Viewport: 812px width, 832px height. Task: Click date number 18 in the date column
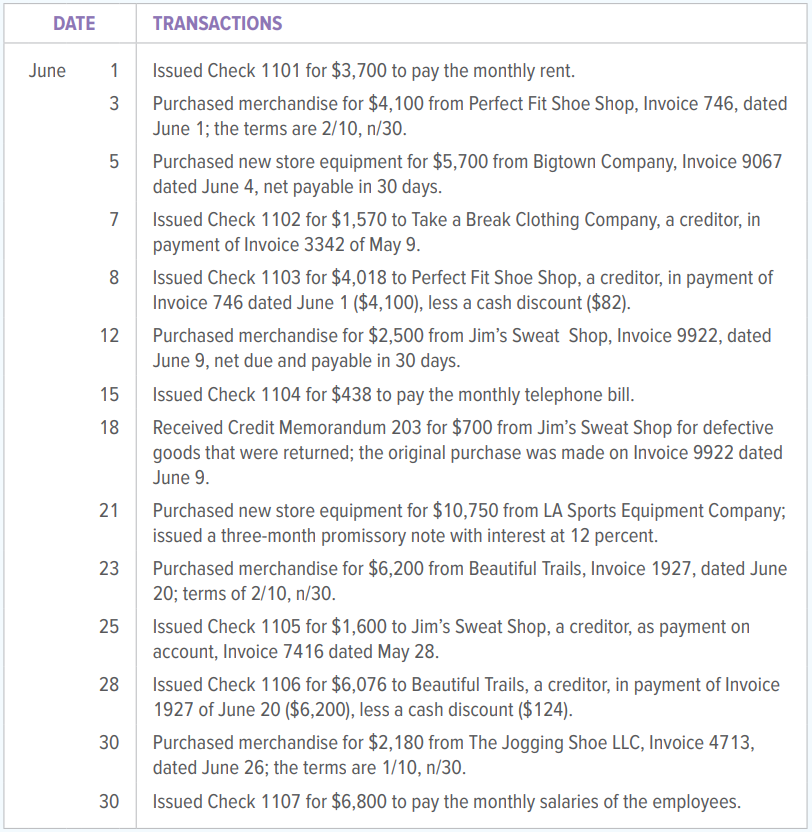[109, 428]
